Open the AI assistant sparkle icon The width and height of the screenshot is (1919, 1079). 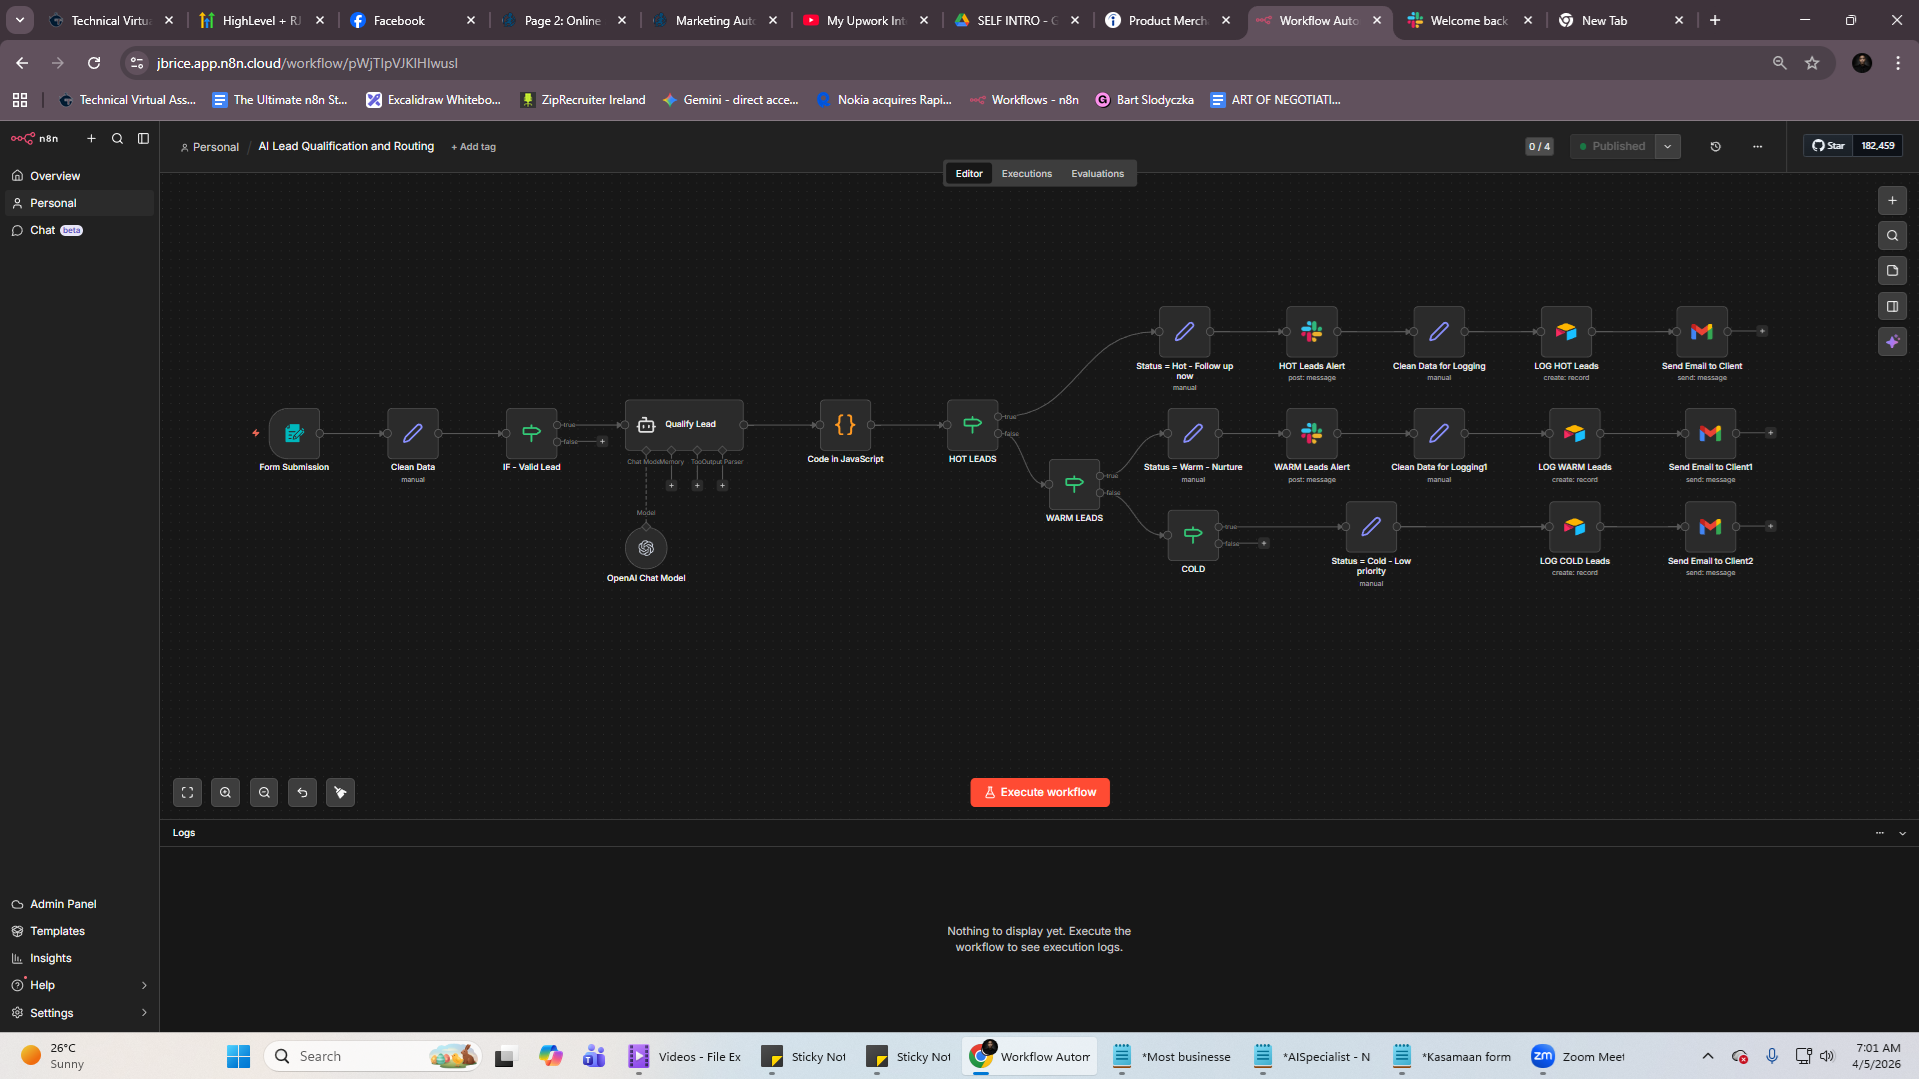click(x=1892, y=341)
